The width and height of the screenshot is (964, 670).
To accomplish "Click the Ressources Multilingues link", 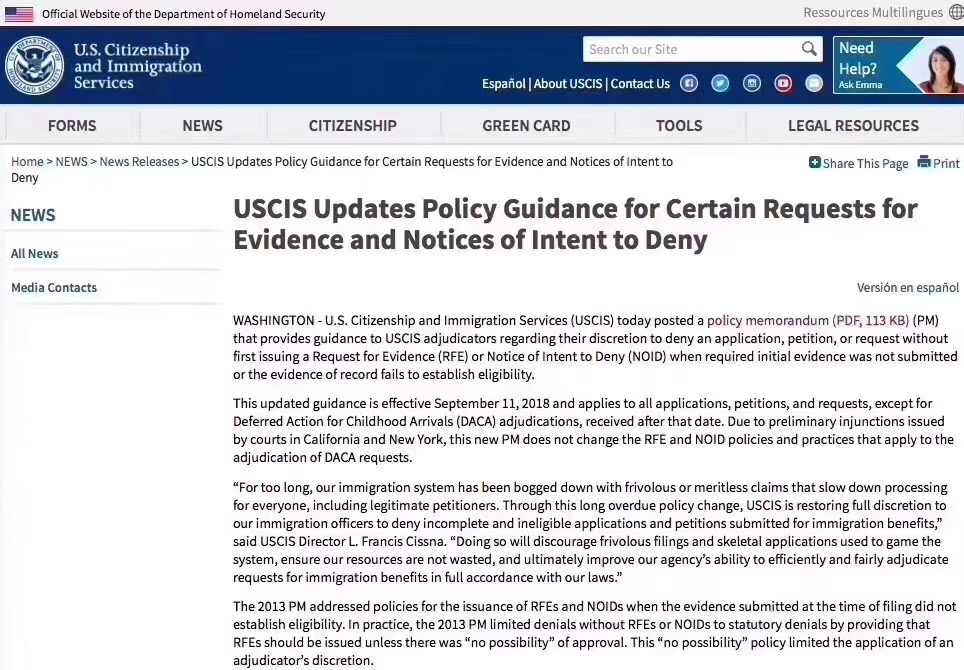I will pos(873,12).
